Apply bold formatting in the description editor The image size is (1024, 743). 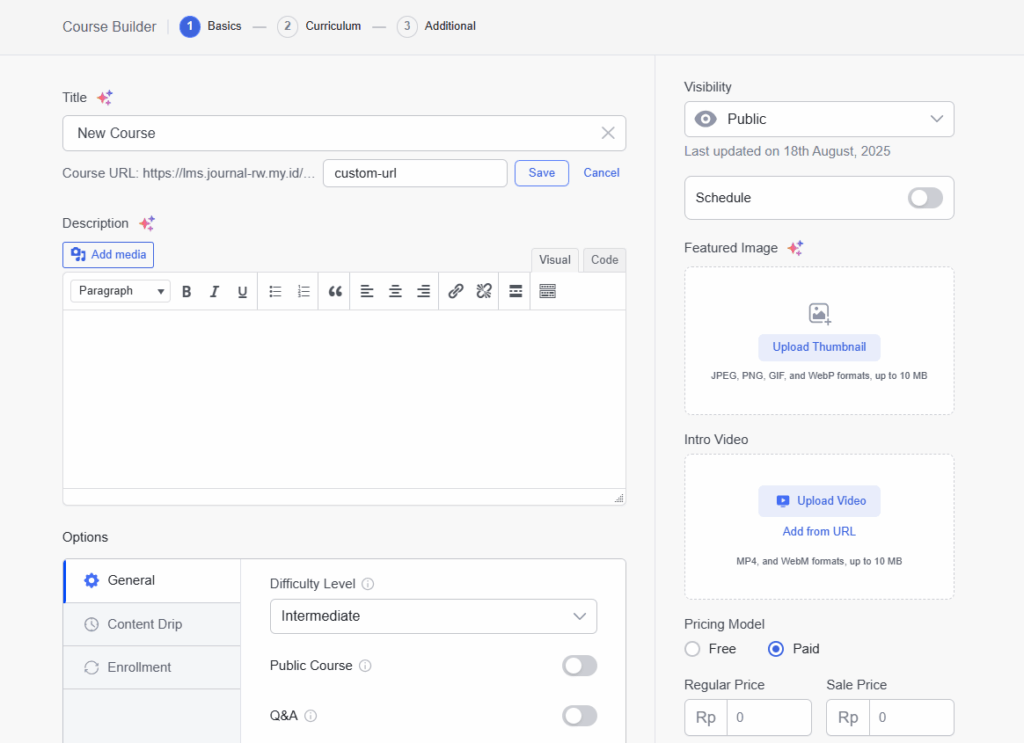(186, 291)
